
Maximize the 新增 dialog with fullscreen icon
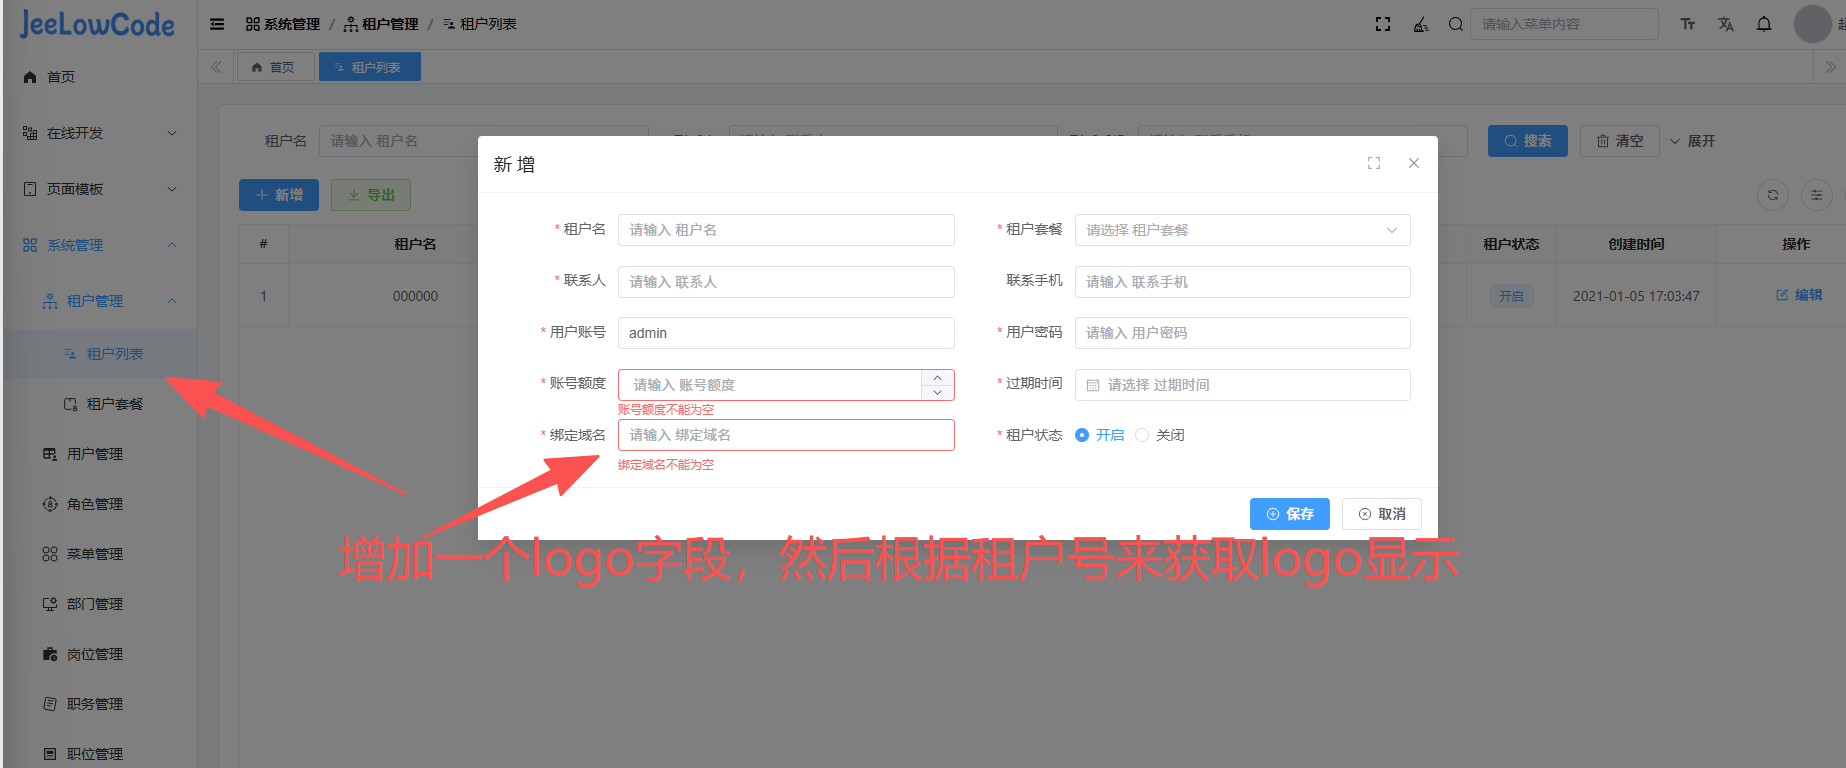point(1374,163)
